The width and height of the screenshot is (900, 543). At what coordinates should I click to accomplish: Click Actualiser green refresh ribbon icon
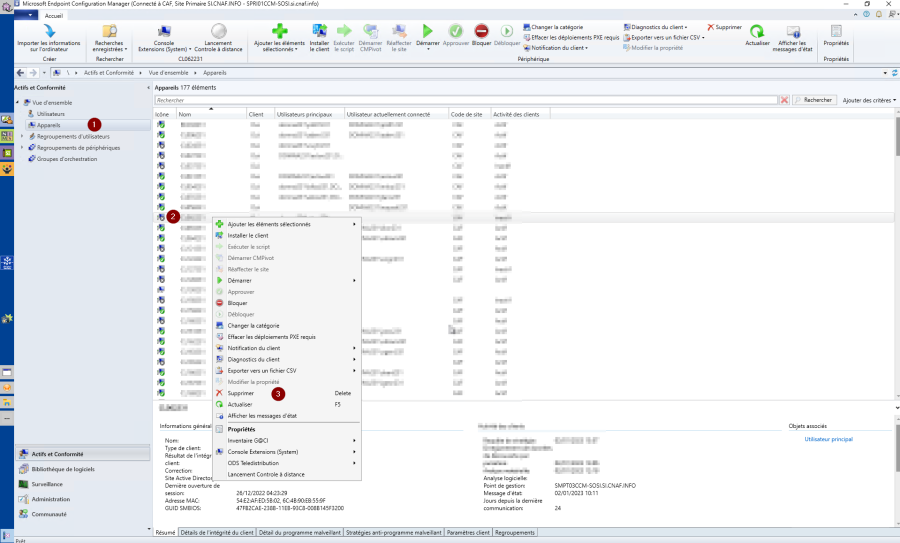757,31
